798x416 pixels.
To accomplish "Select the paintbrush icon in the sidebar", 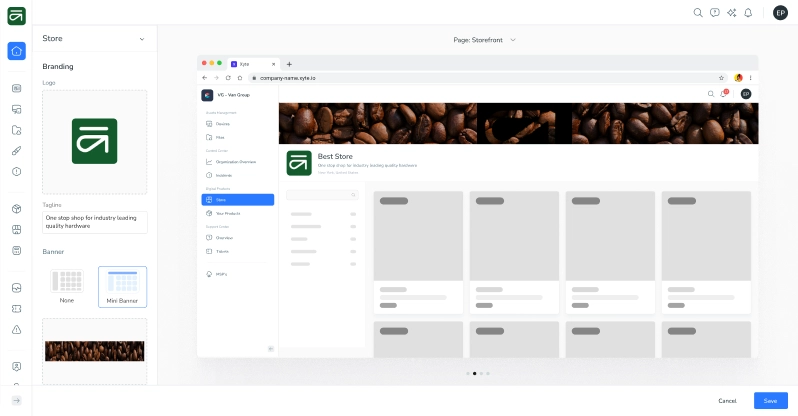I will coord(16,151).
